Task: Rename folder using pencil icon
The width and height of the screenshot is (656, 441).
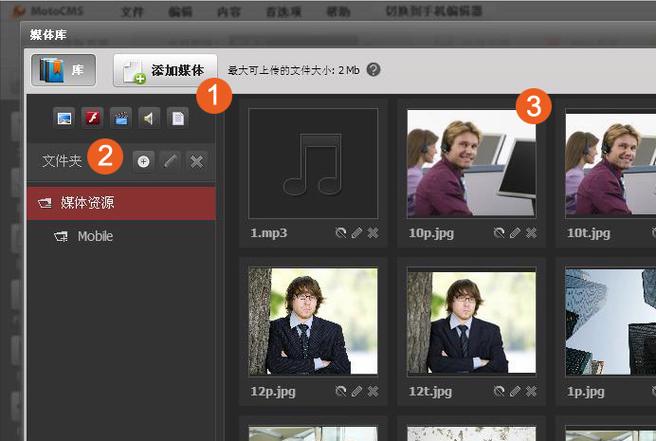Action: [170, 162]
